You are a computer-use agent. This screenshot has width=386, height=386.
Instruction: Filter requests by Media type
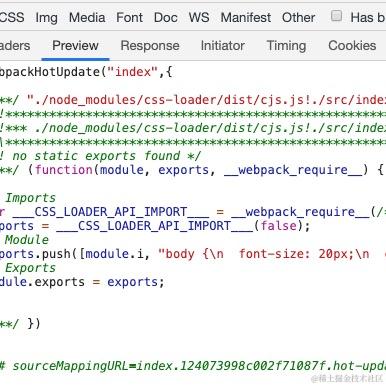87,17
